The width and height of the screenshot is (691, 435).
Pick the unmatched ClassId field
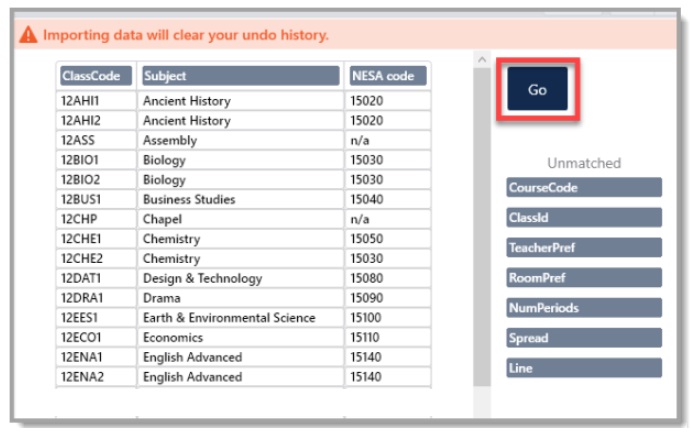point(584,217)
